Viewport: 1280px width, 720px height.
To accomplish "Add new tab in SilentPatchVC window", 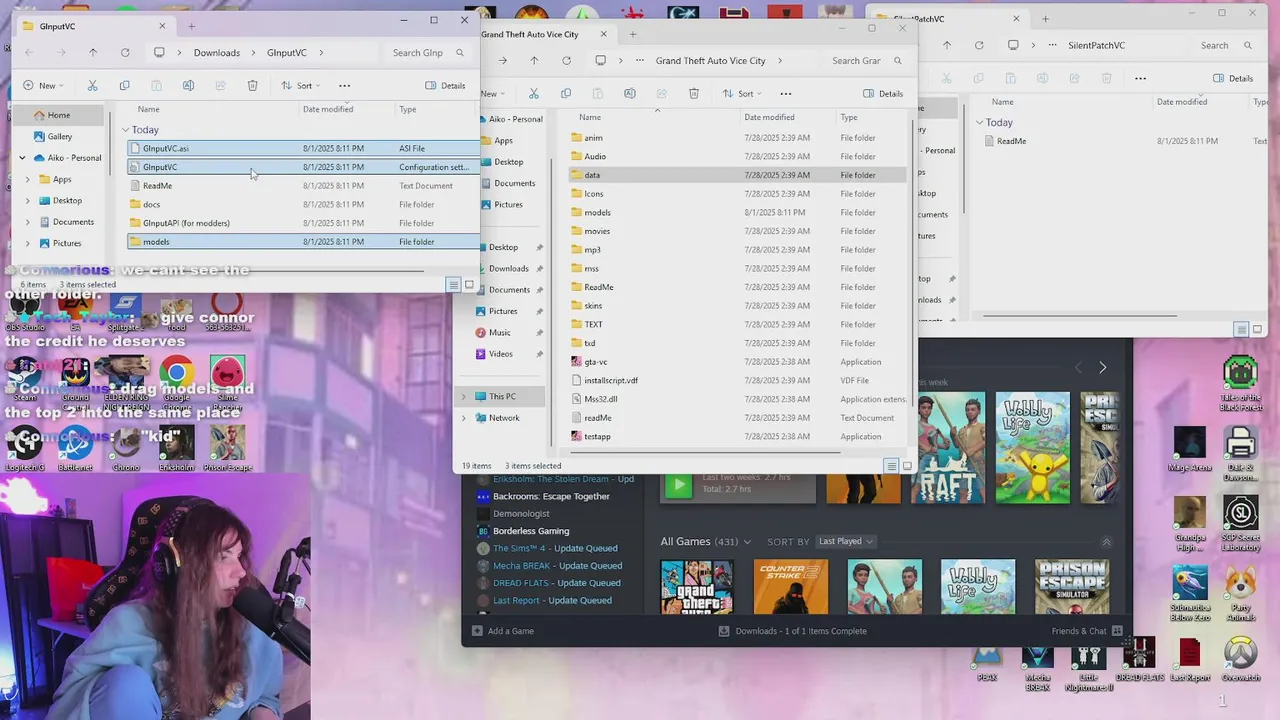I will tap(1045, 18).
